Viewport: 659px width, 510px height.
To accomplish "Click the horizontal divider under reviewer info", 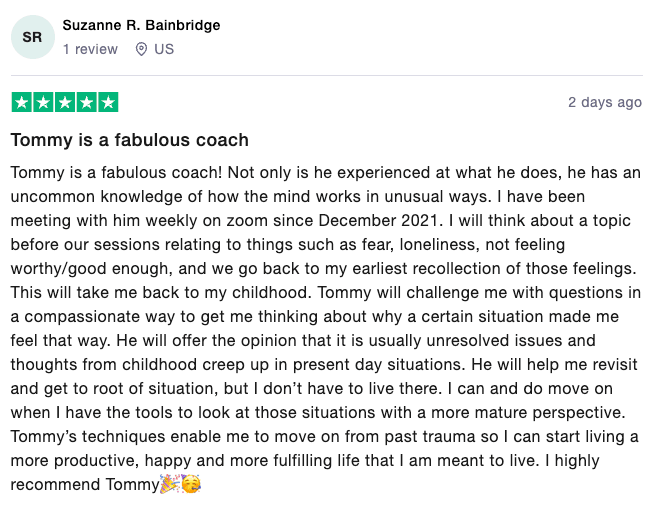I will (327, 76).
